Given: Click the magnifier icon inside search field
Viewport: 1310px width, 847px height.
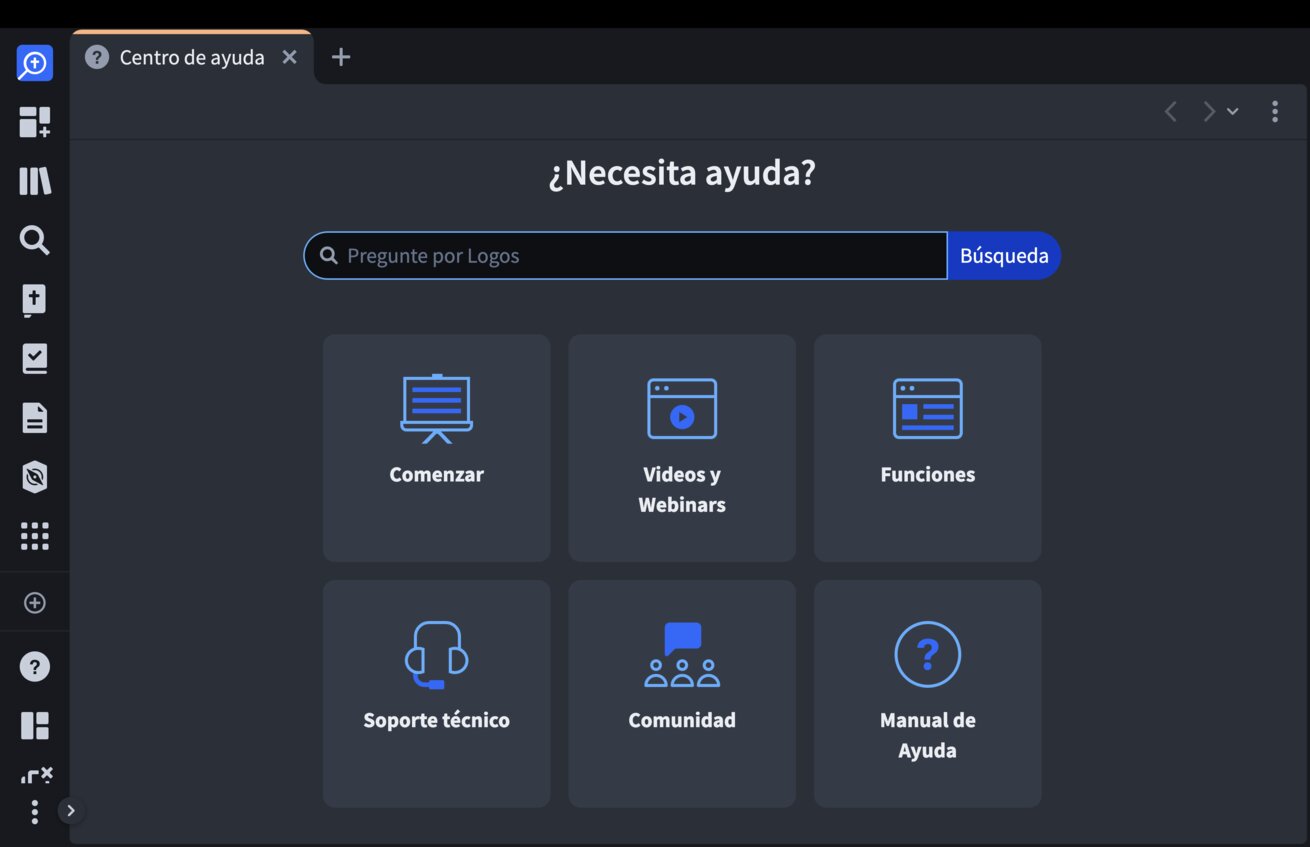Looking at the screenshot, I should (328, 256).
